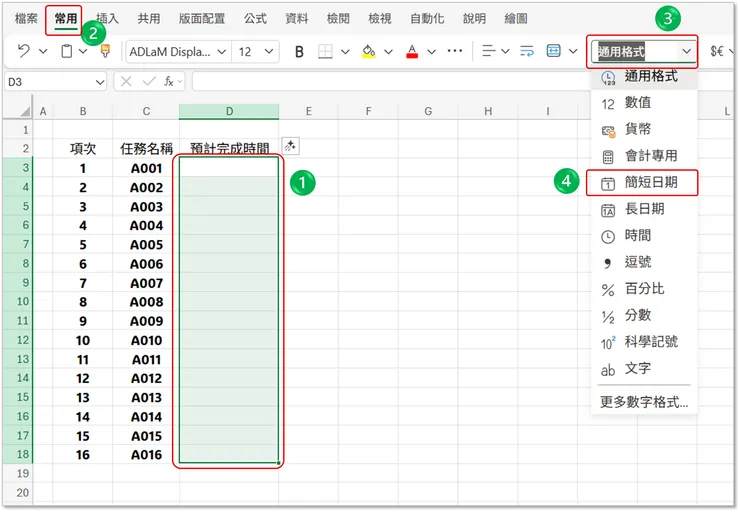Open 更多數字格式... dialog
Viewport: 740px width, 512px height.
[644, 402]
